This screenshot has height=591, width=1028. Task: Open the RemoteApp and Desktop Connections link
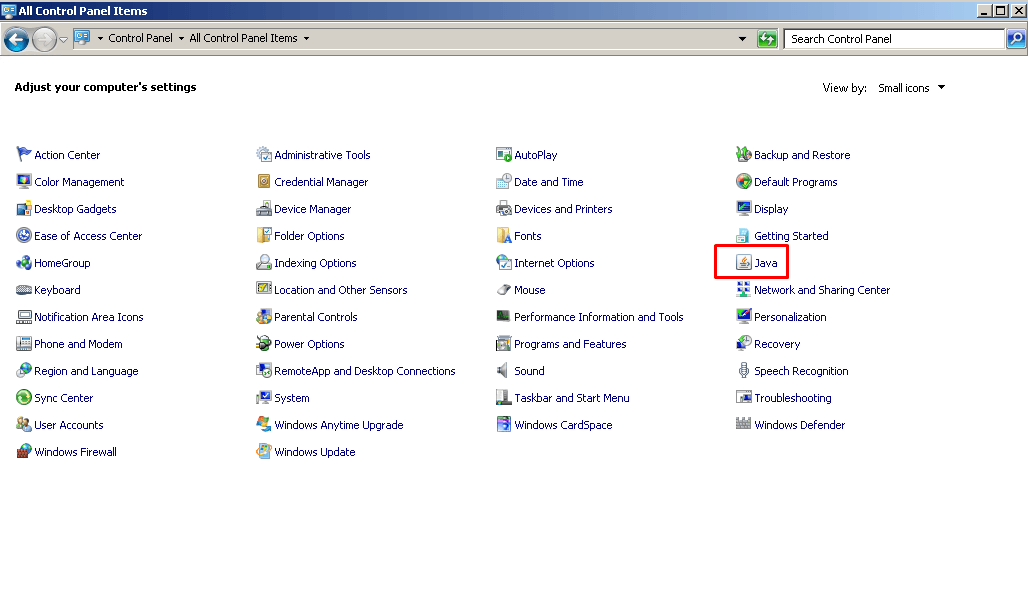coord(365,371)
